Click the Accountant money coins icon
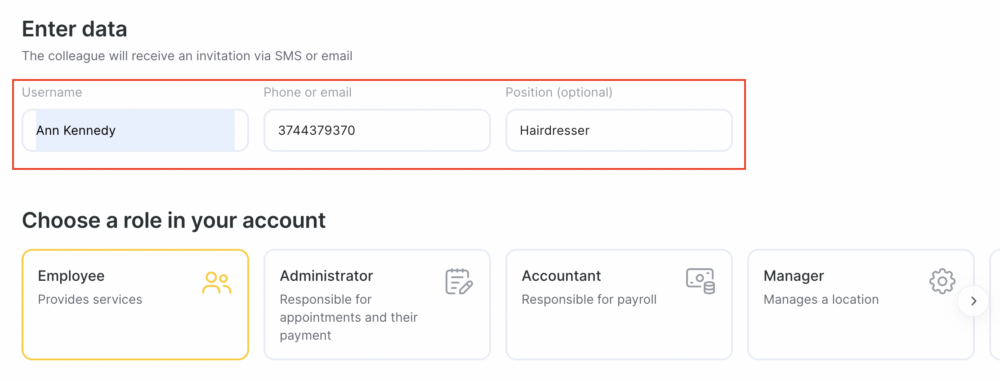The height and width of the screenshot is (381, 1000). [700, 281]
